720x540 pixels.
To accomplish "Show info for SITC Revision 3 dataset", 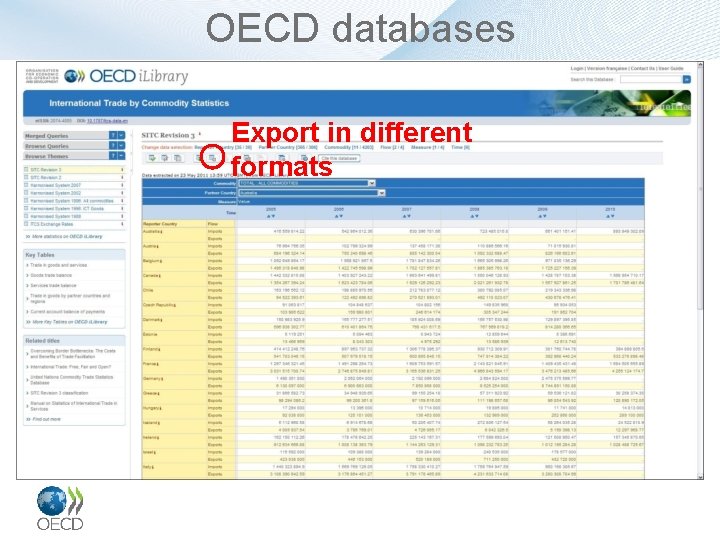I will [122, 170].
